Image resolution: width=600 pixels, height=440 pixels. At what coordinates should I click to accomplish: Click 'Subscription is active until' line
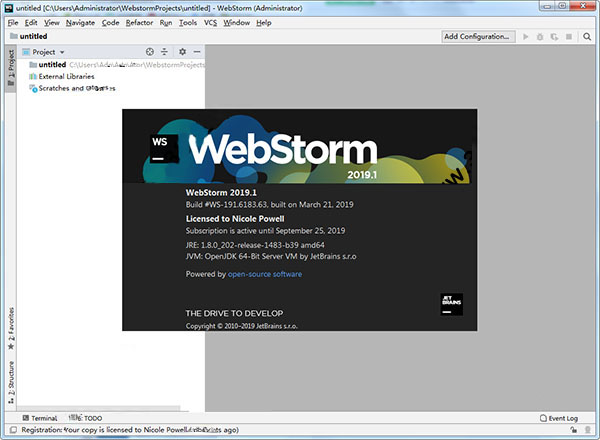tap(265, 231)
